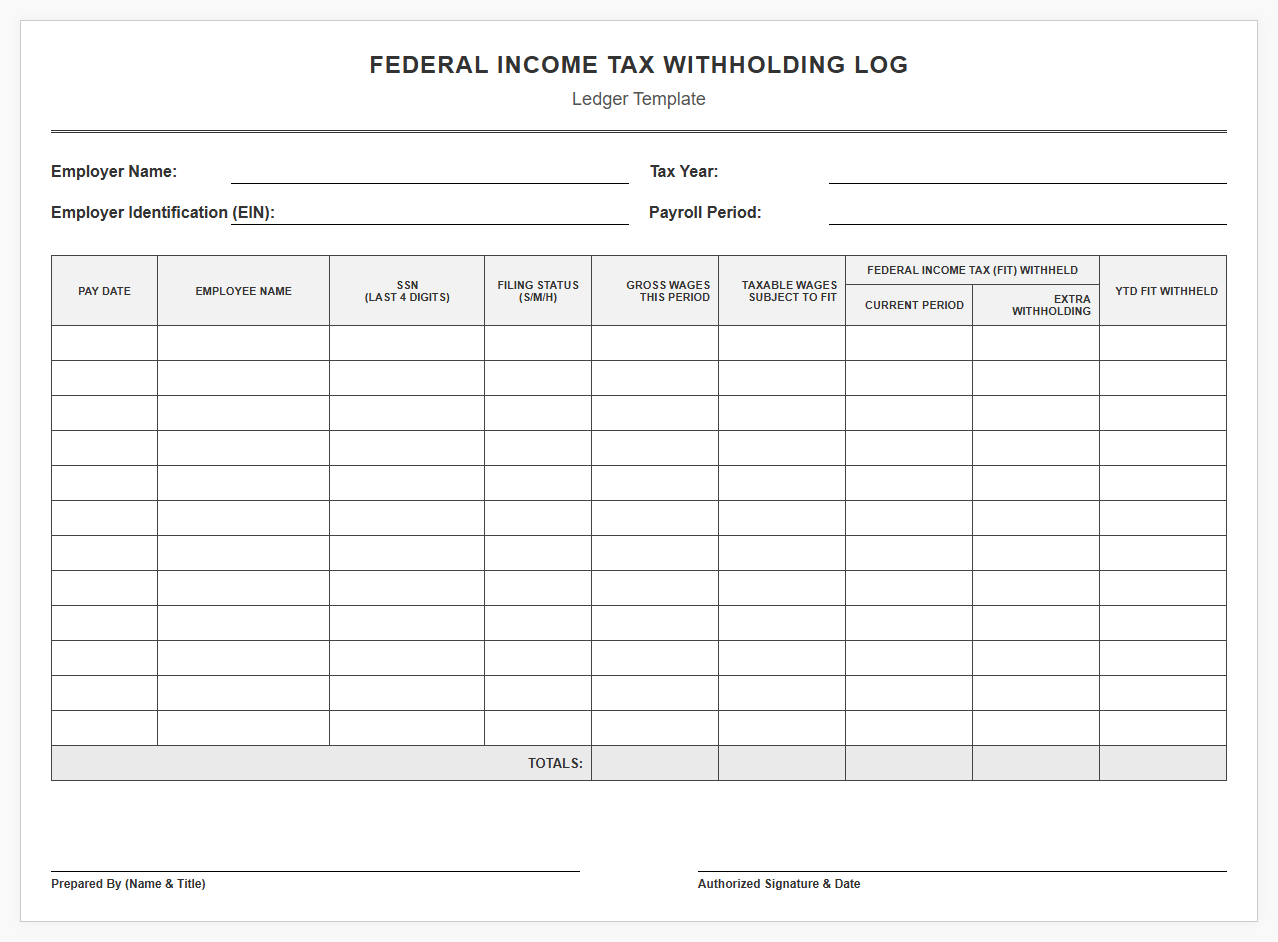The height and width of the screenshot is (942, 1278).
Task: Click the 'Authorized Signature & Date' caption
Action: (x=779, y=884)
